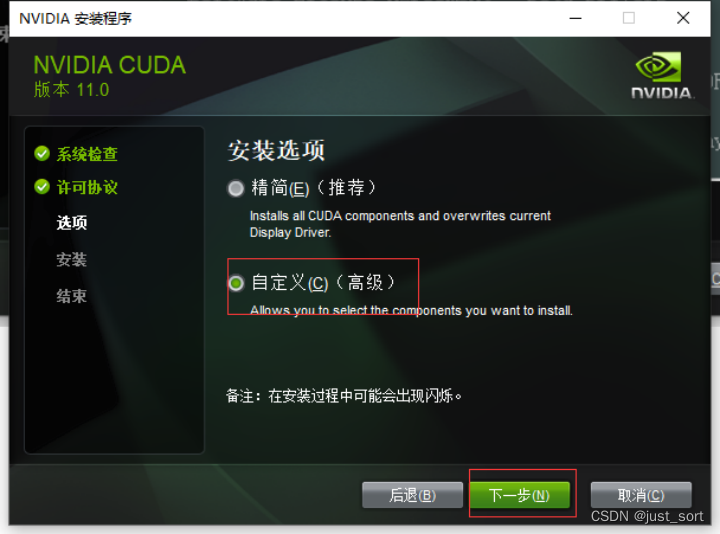Click the NVIDIA CUDA title heading

pos(110,65)
